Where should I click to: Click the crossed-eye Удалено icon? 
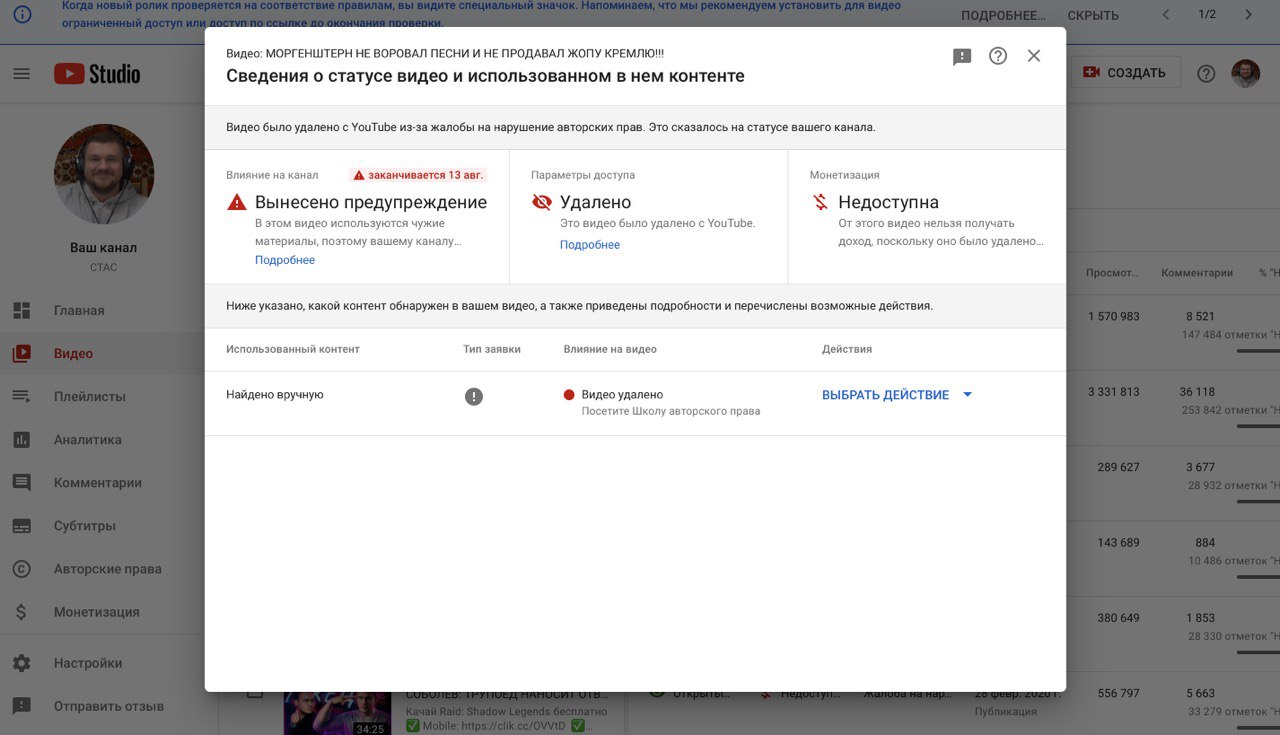[542, 202]
